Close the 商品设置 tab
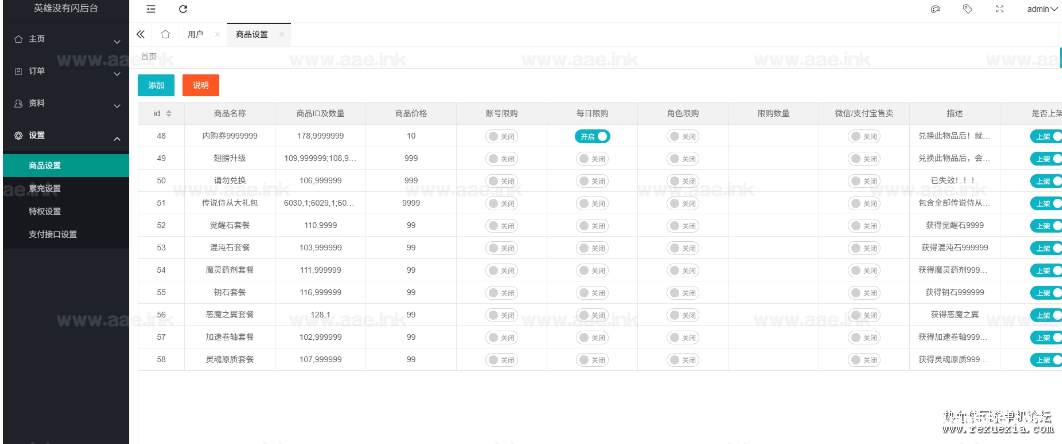 282,35
